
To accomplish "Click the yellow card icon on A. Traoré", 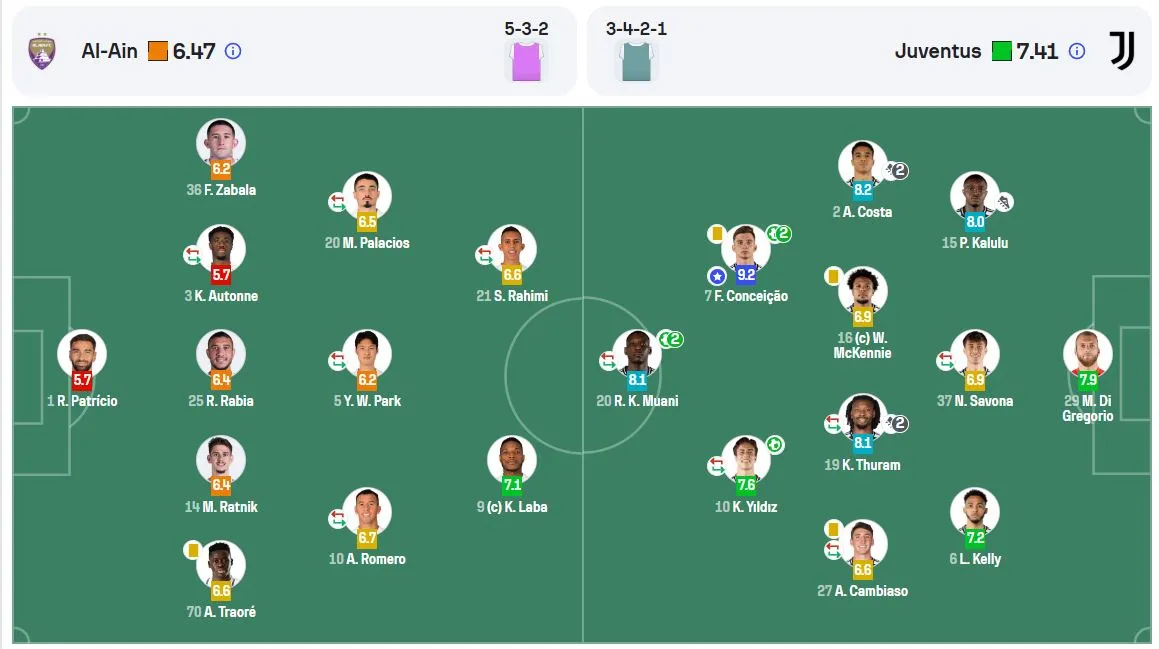I will 193,550.
